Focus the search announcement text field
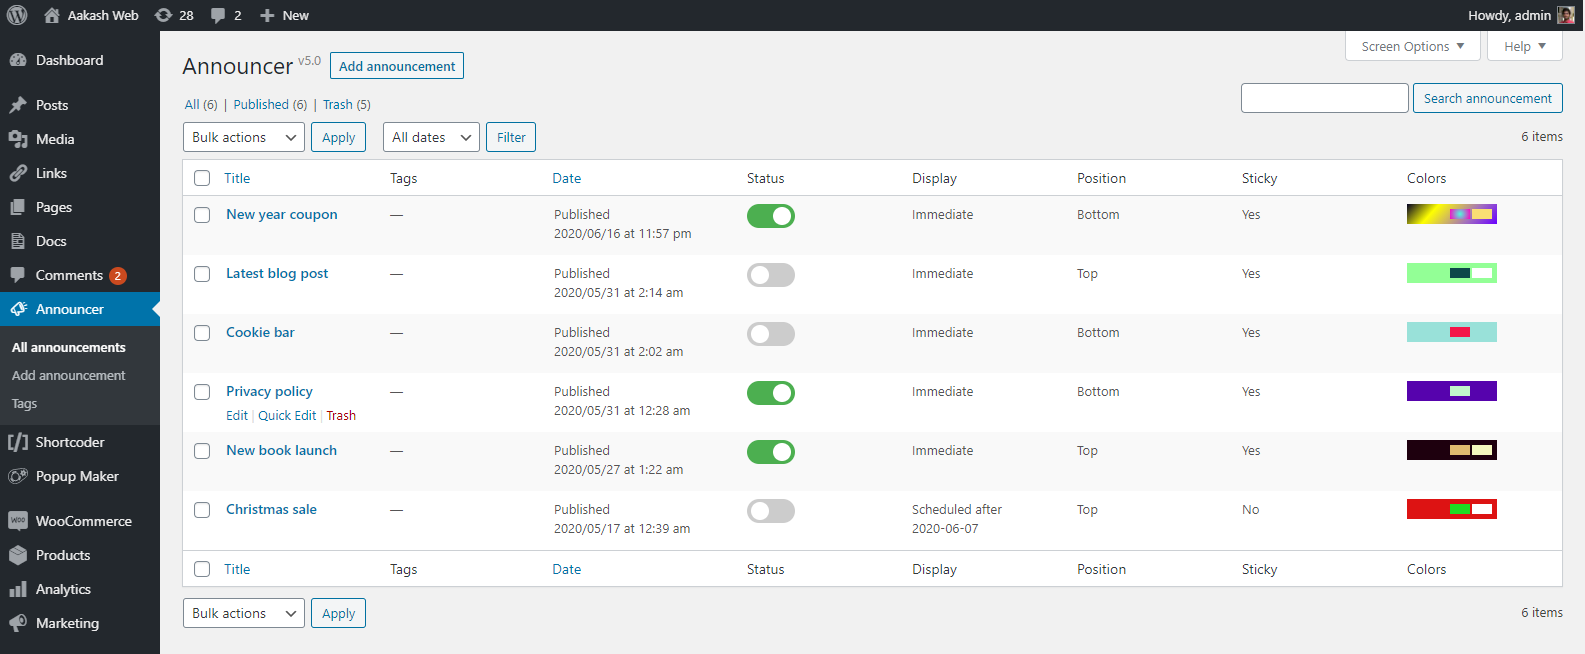The width and height of the screenshot is (1585, 654). [x=1324, y=98]
